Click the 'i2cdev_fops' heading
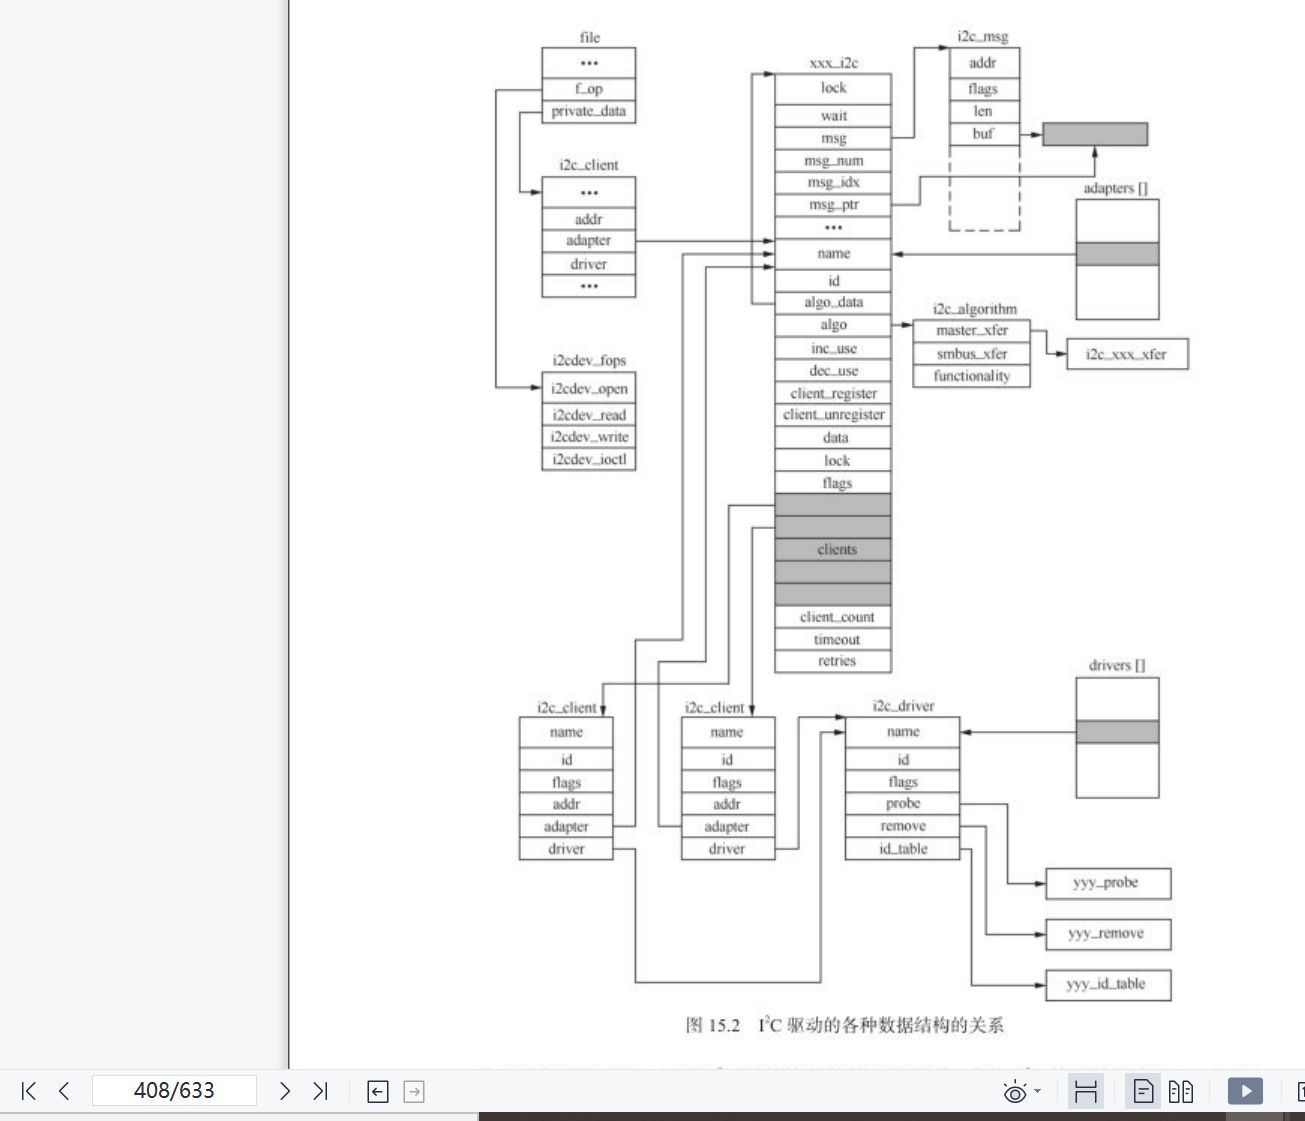 (x=589, y=360)
